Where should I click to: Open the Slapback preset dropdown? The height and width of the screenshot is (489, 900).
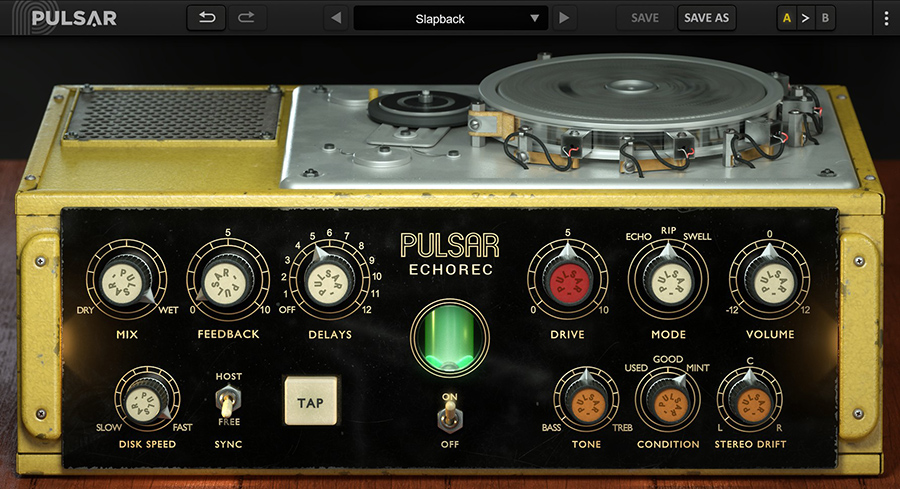tap(451, 18)
